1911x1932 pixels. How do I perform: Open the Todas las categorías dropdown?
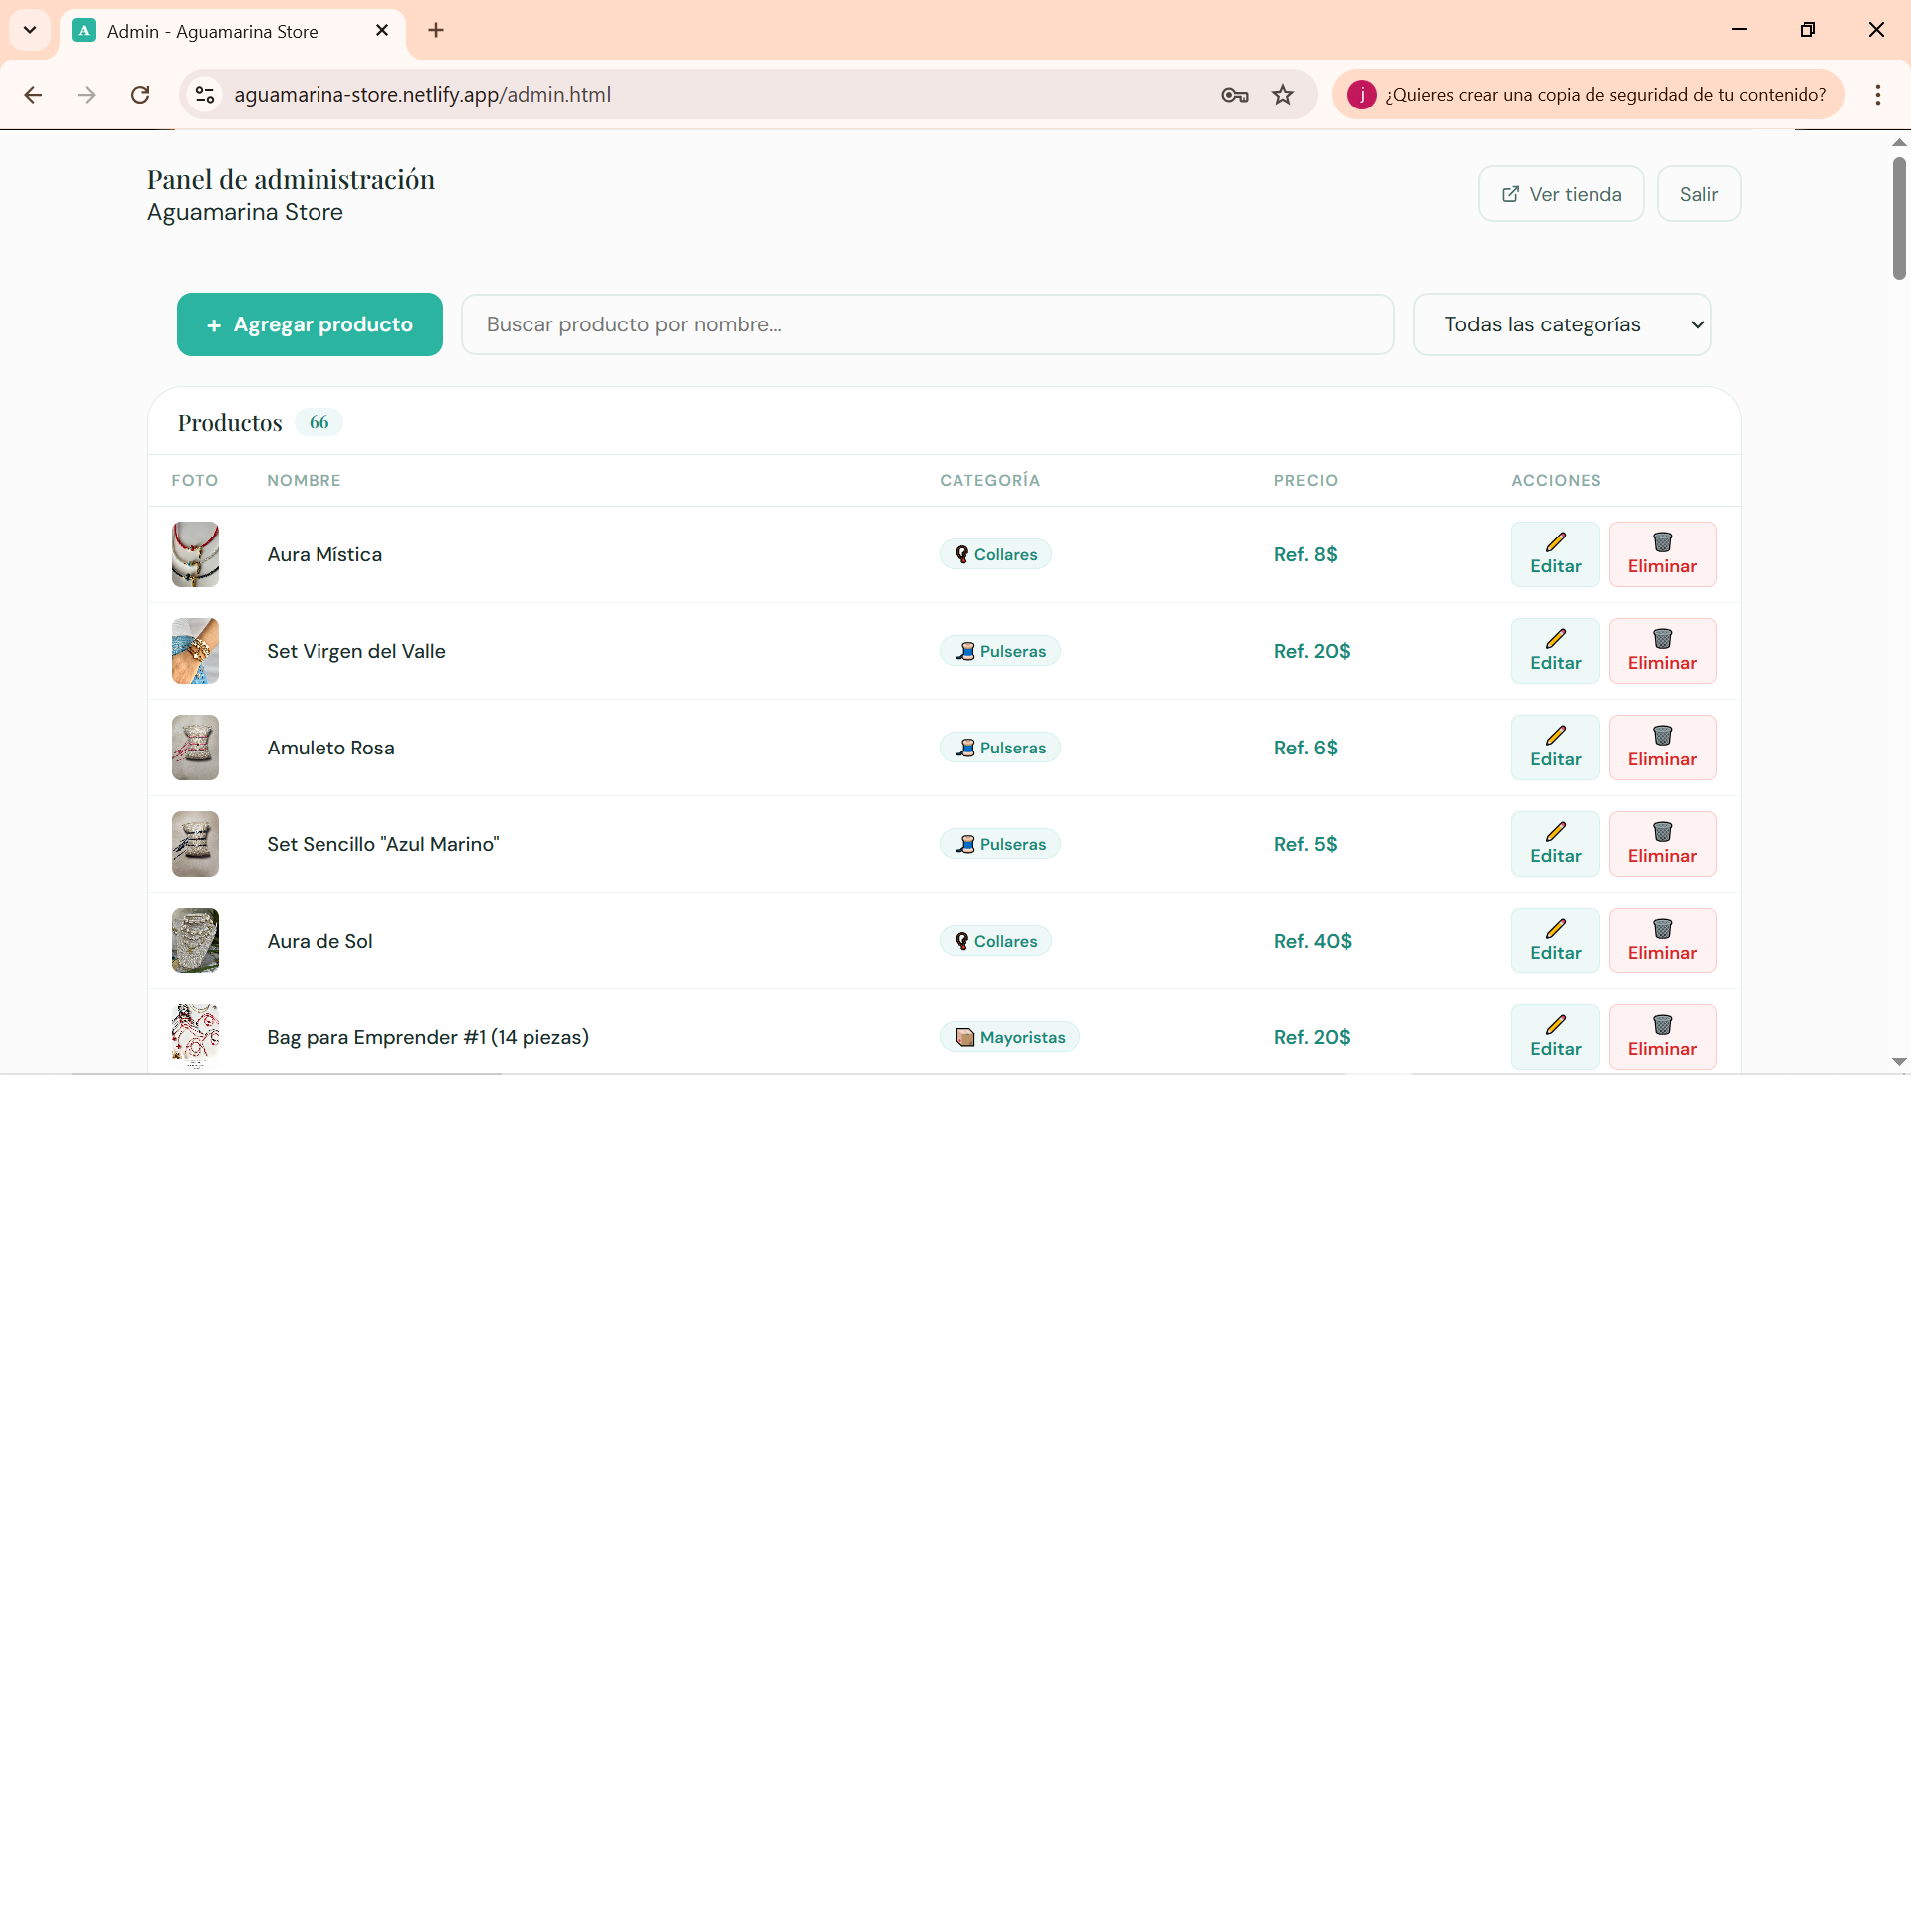tap(1561, 324)
